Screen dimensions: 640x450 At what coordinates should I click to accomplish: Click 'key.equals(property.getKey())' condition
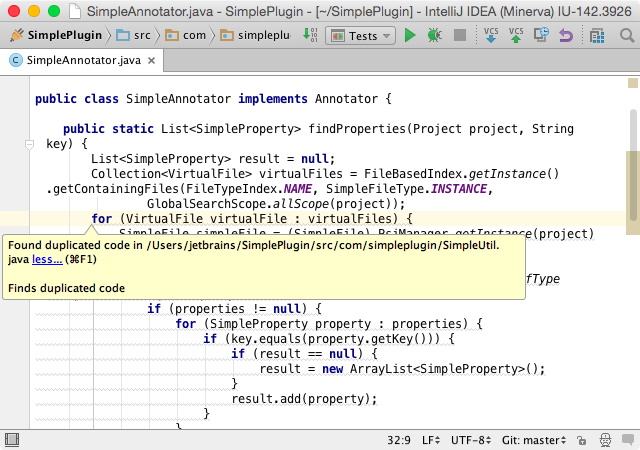[x=332, y=339]
